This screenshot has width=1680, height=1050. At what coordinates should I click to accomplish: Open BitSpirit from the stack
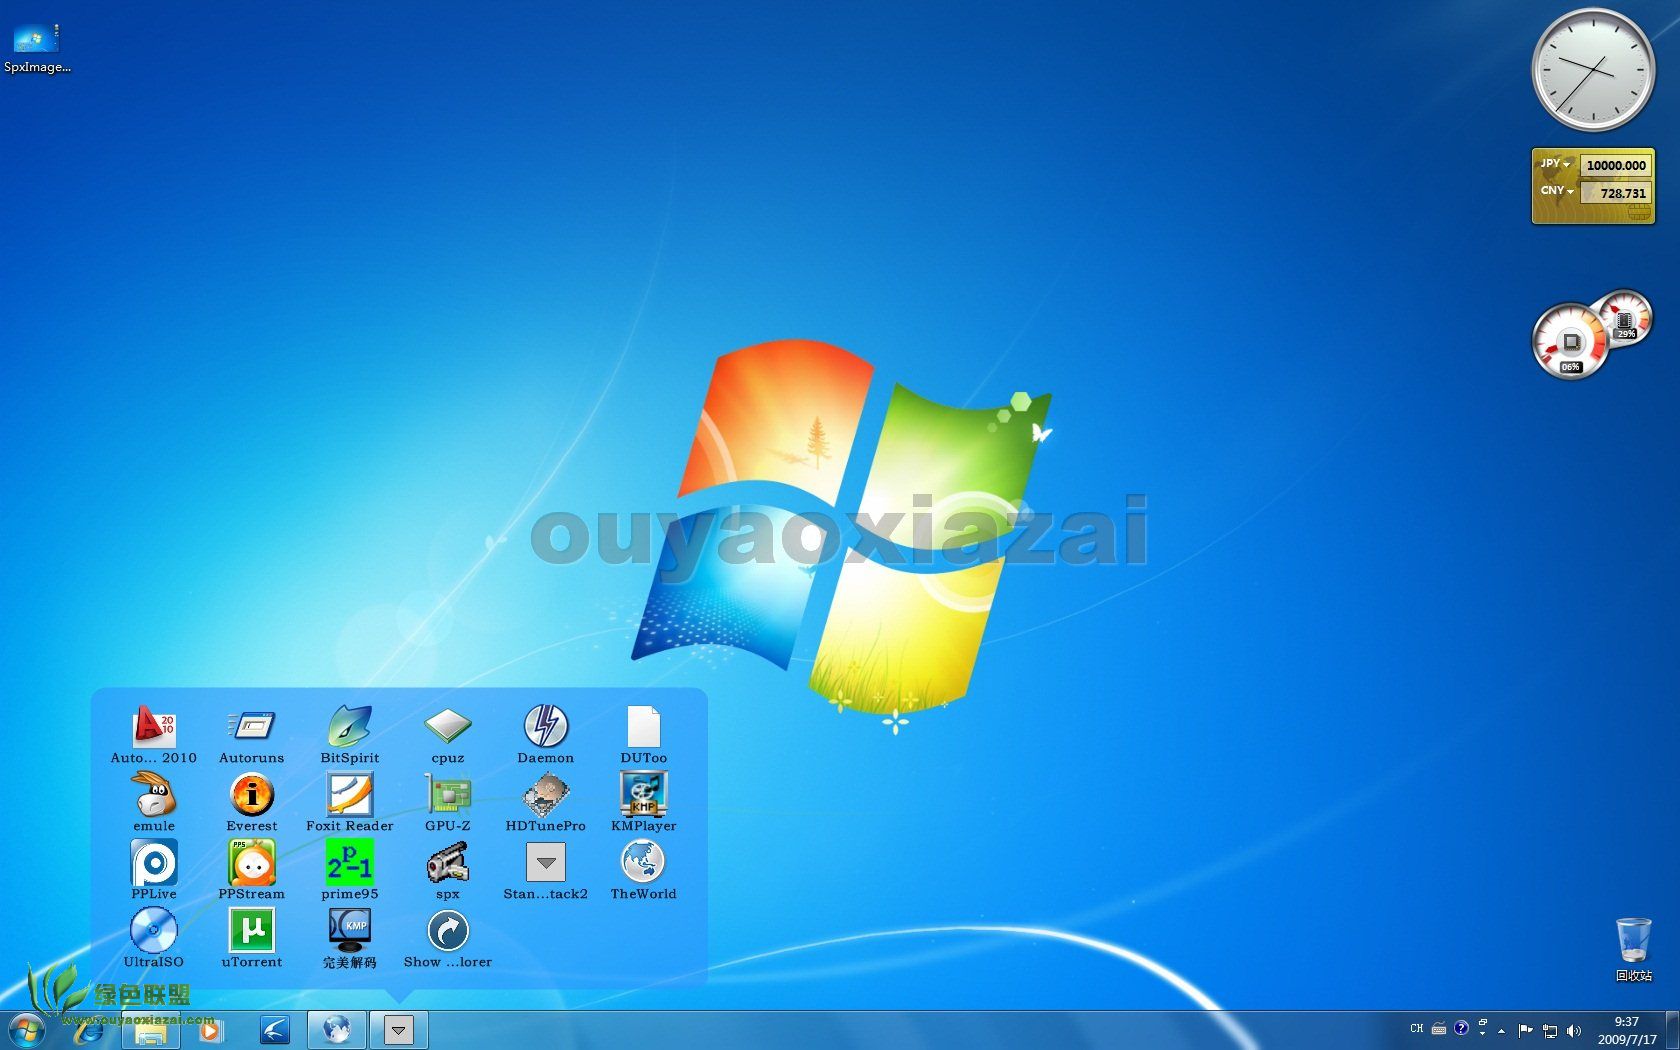click(x=349, y=735)
